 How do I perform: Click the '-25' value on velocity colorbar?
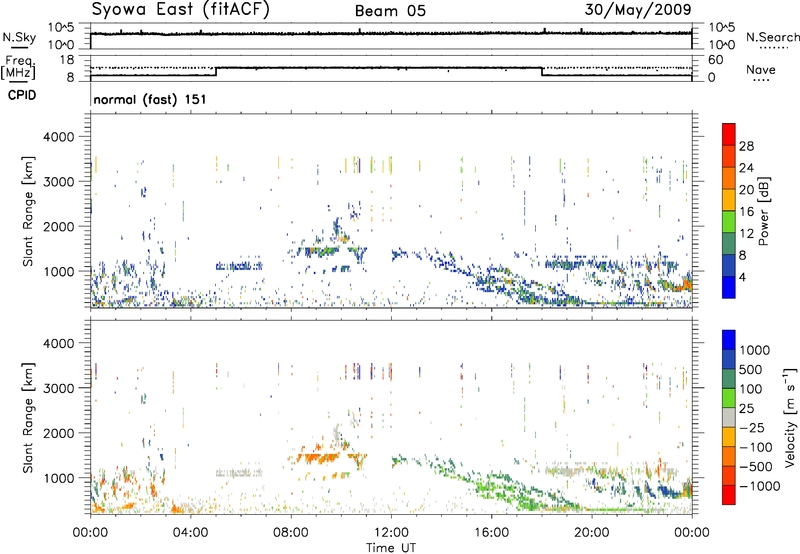[752, 427]
